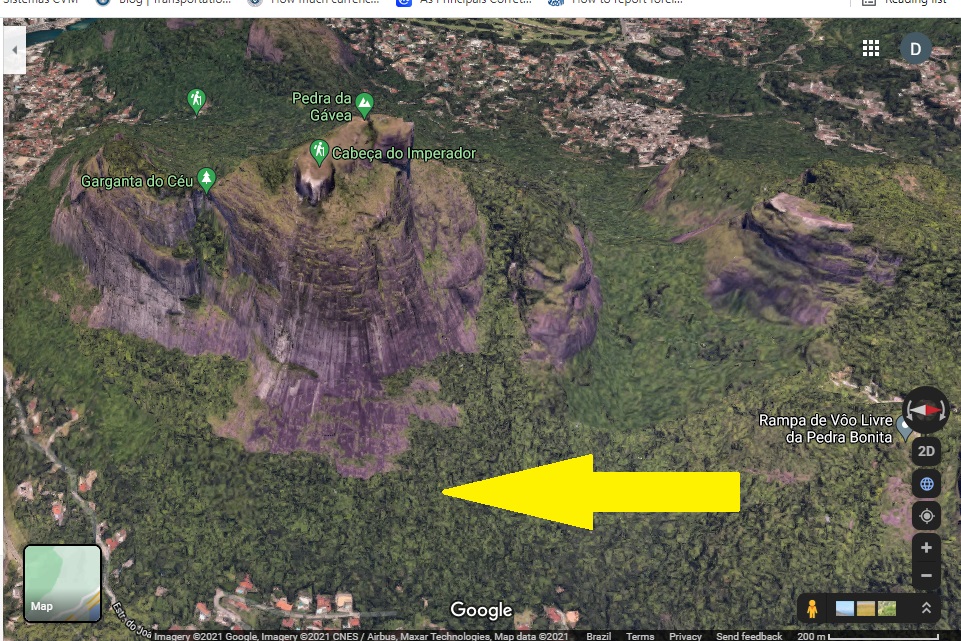Viewport: 961px width, 641px height.
Task: Toggle globe view
Action: coord(927,484)
